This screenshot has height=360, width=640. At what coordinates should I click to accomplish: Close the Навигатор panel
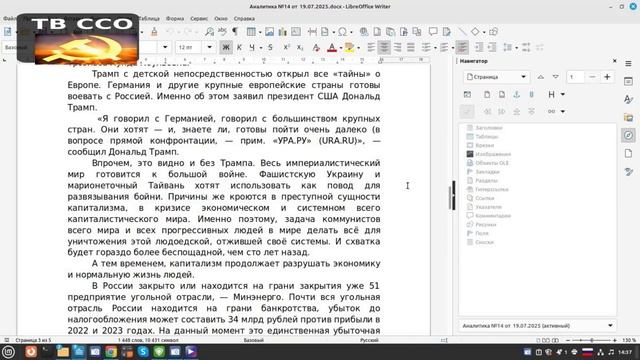coord(615,61)
